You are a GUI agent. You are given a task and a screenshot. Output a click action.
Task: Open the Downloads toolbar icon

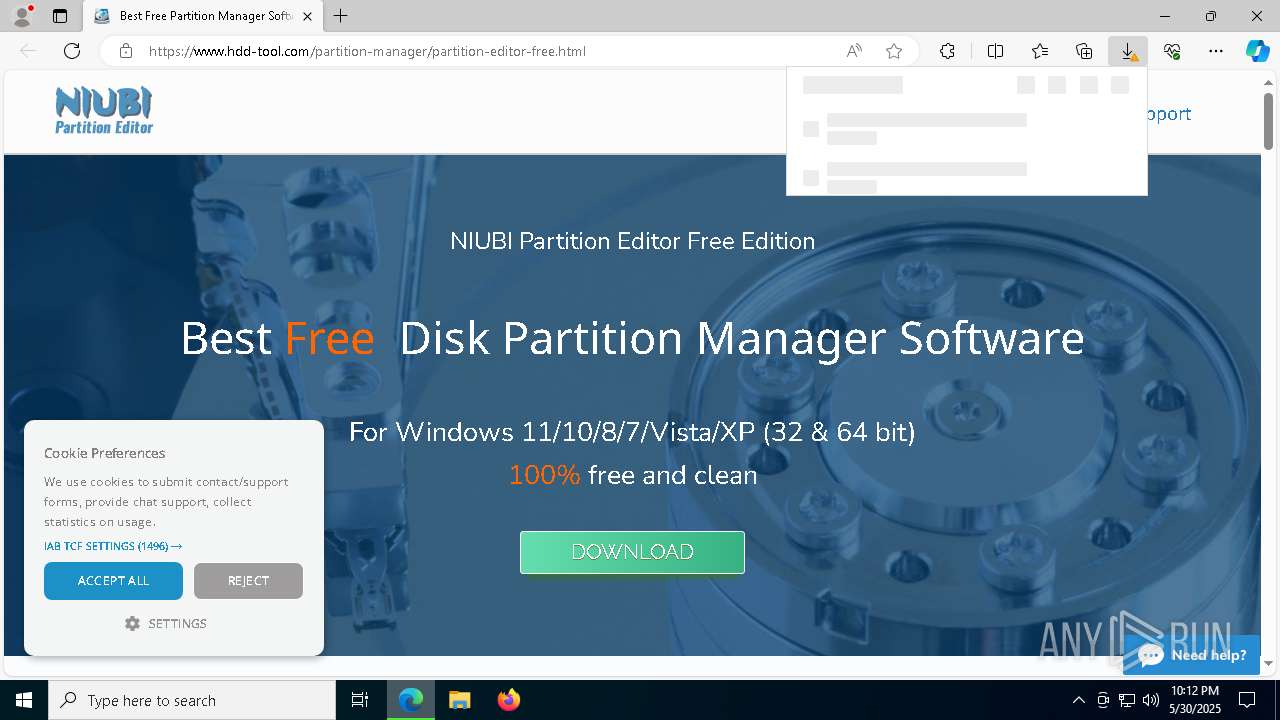pyautogui.click(x=1128, y=51)
